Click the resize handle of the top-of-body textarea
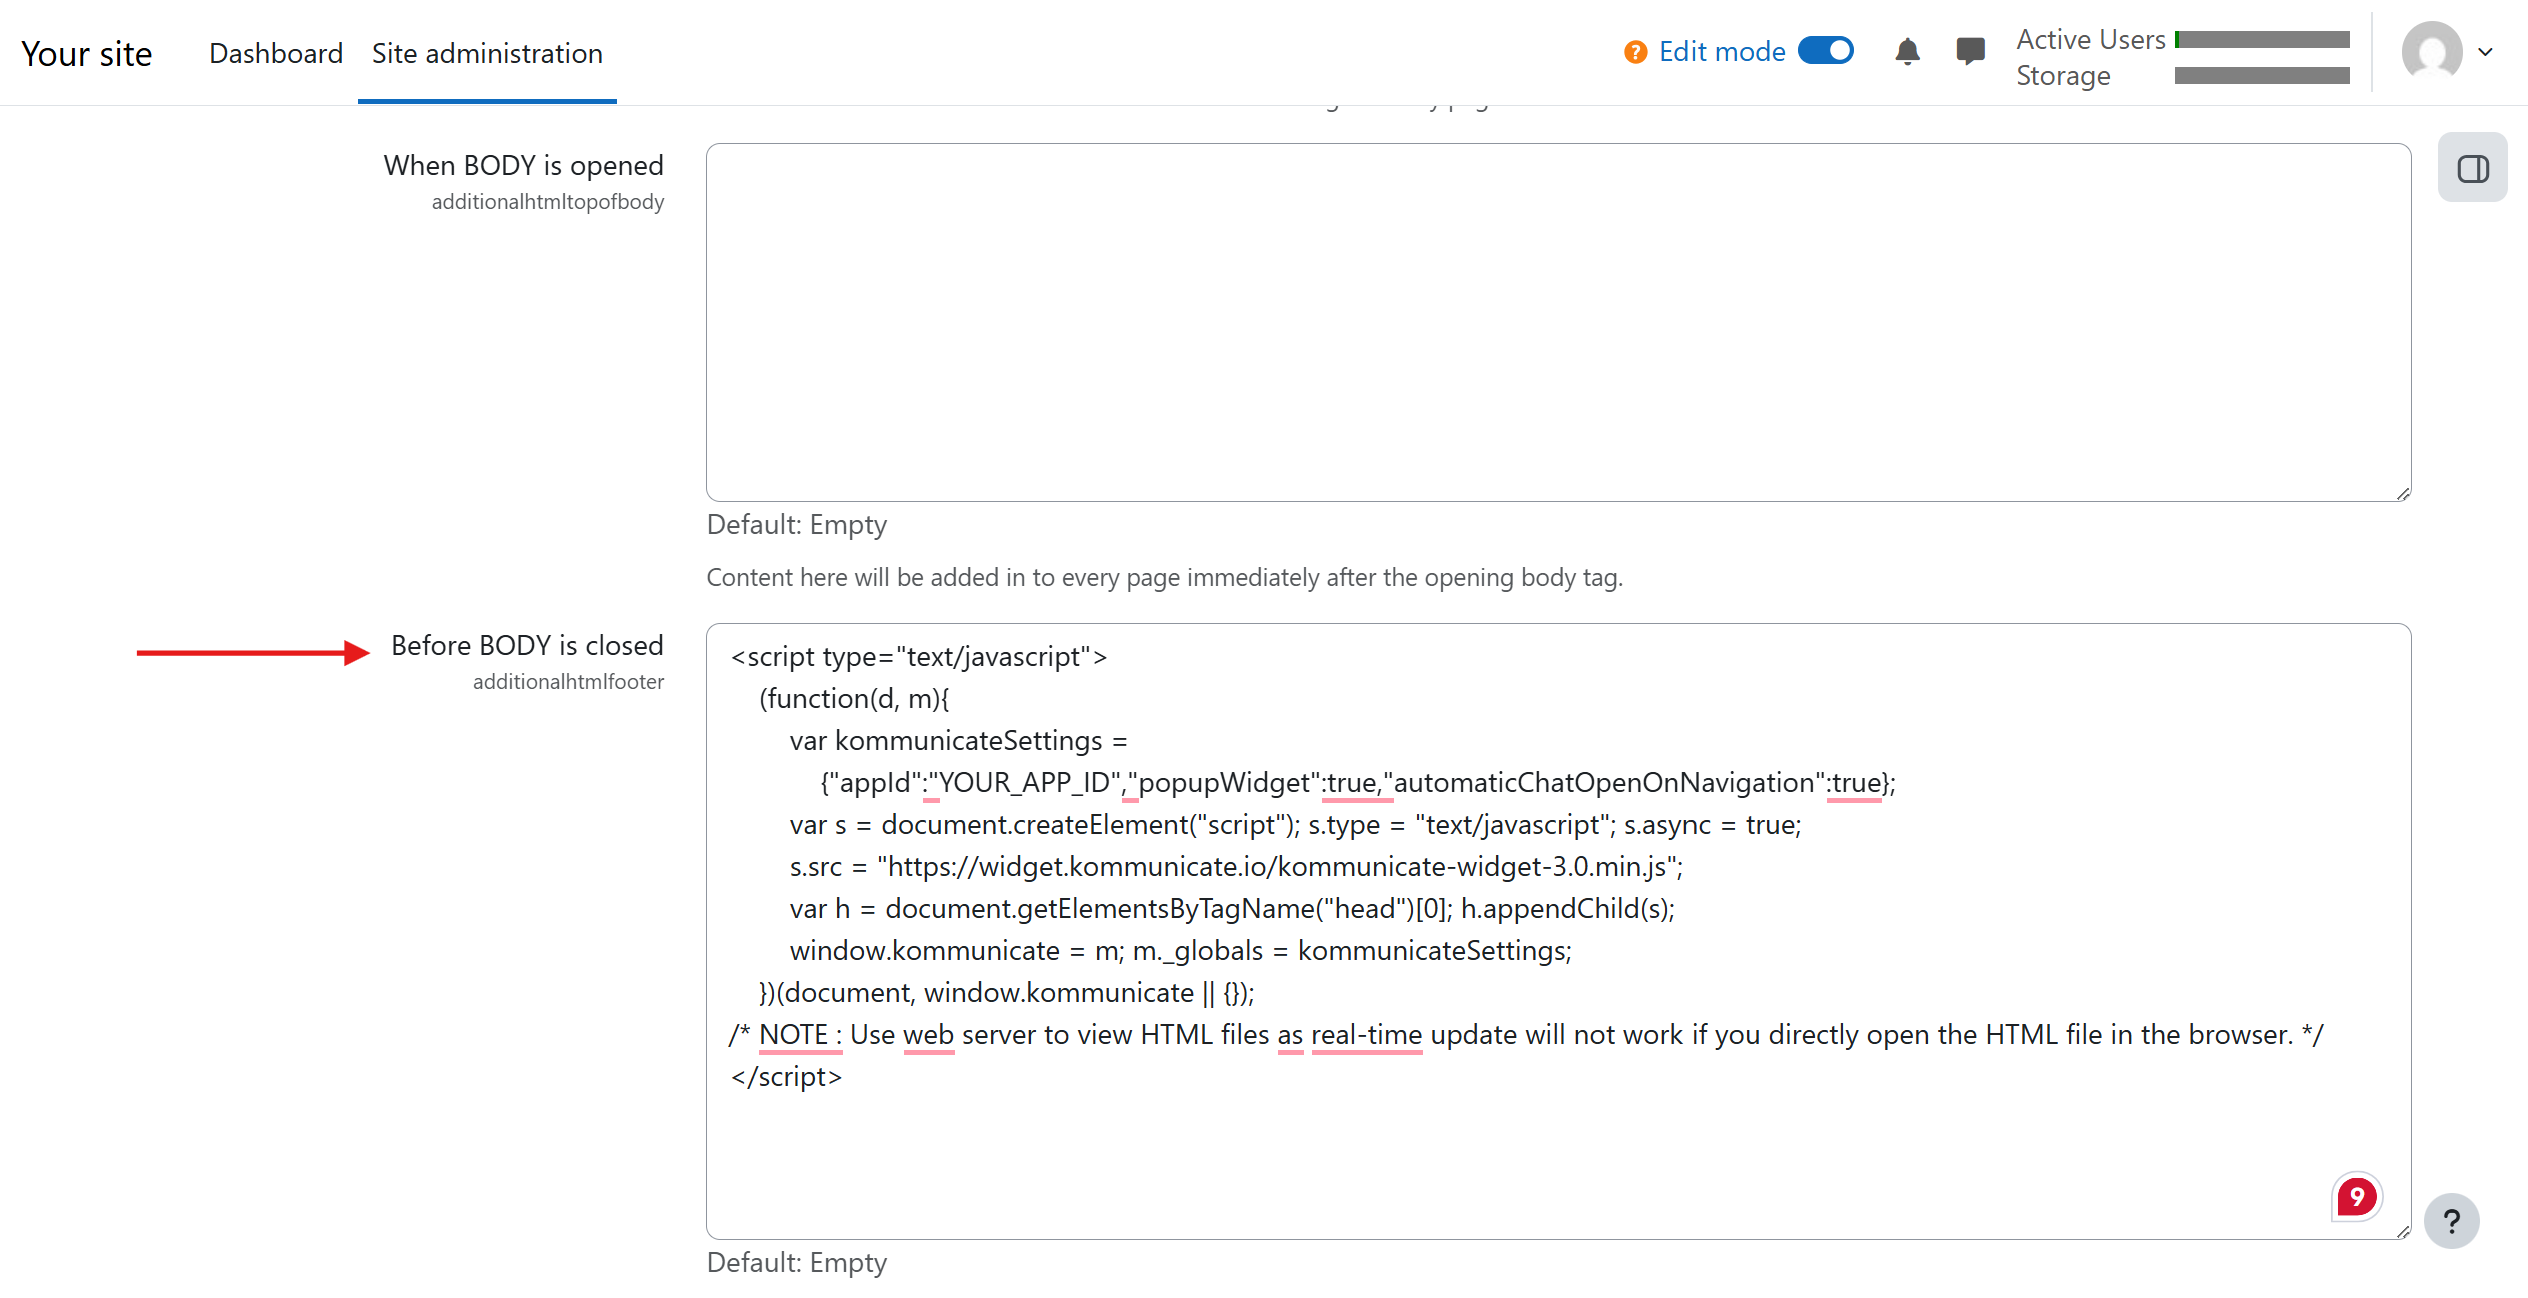Image resolution: width=2528 pixels, height=1298 pixels. (x=2402, y=493)
